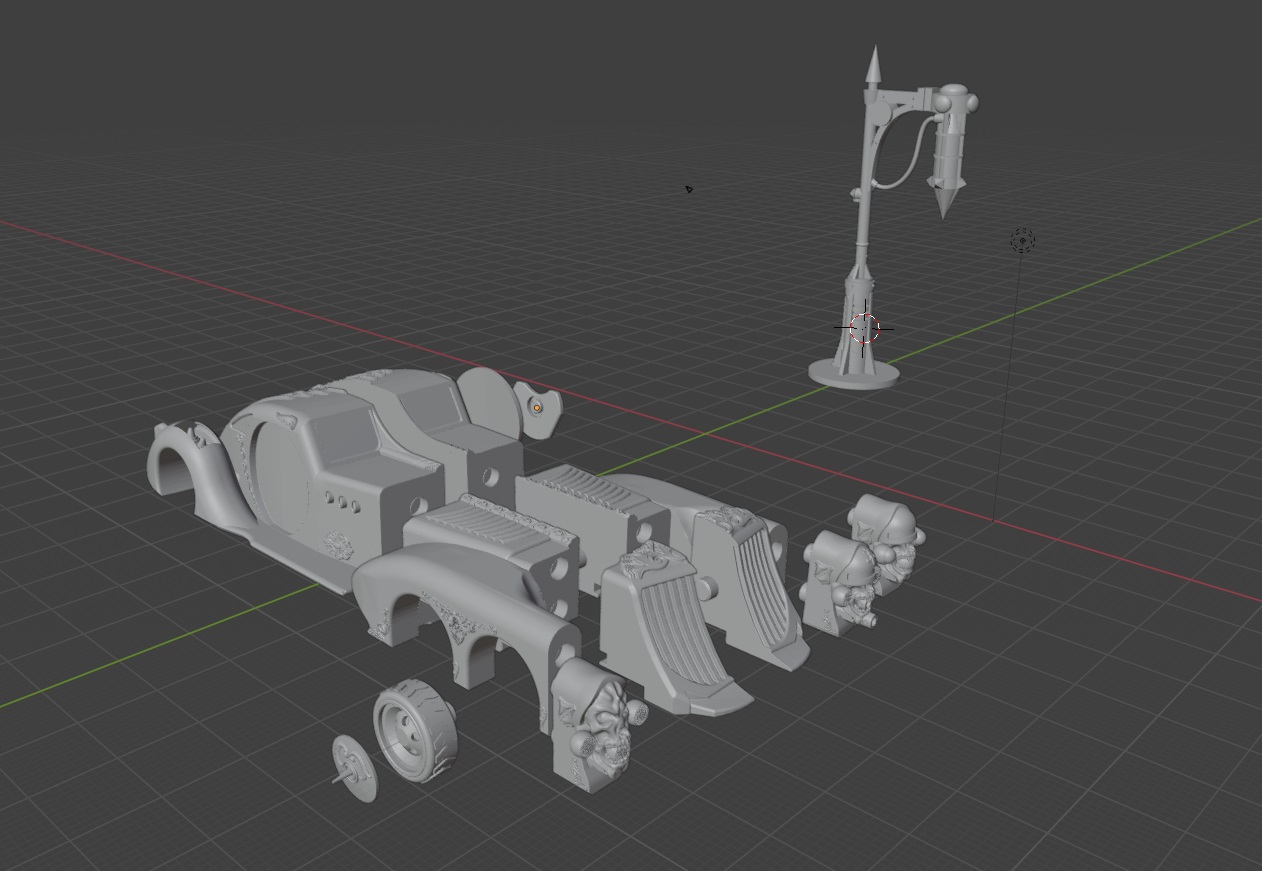1262x871 pixels.
Task: Click the orange origin dot on the round part
Action: (x=538, y=408)
